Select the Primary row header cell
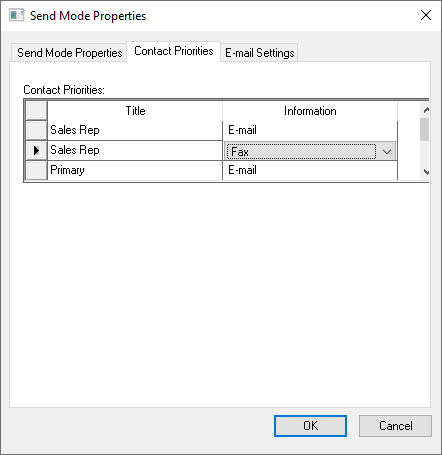The height and width of the screenshot is (455, 442). 36,170
